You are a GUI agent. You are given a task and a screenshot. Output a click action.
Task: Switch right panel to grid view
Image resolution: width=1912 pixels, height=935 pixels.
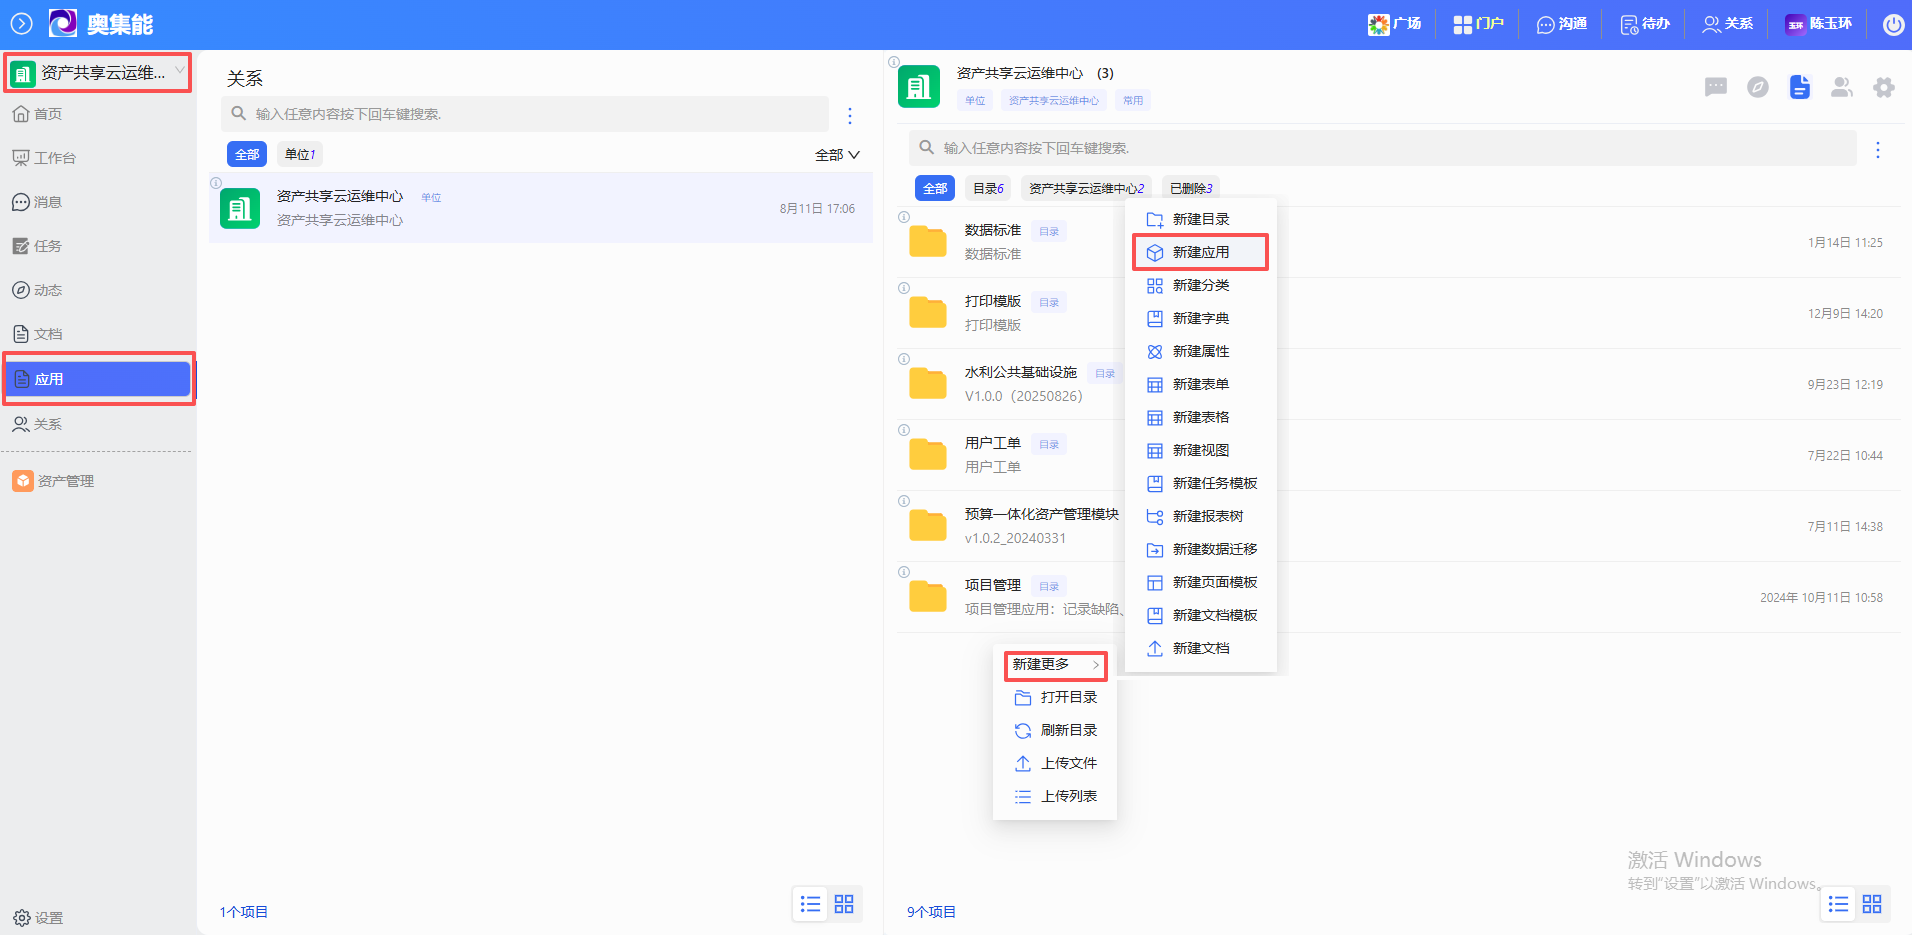coord(1872,904)
